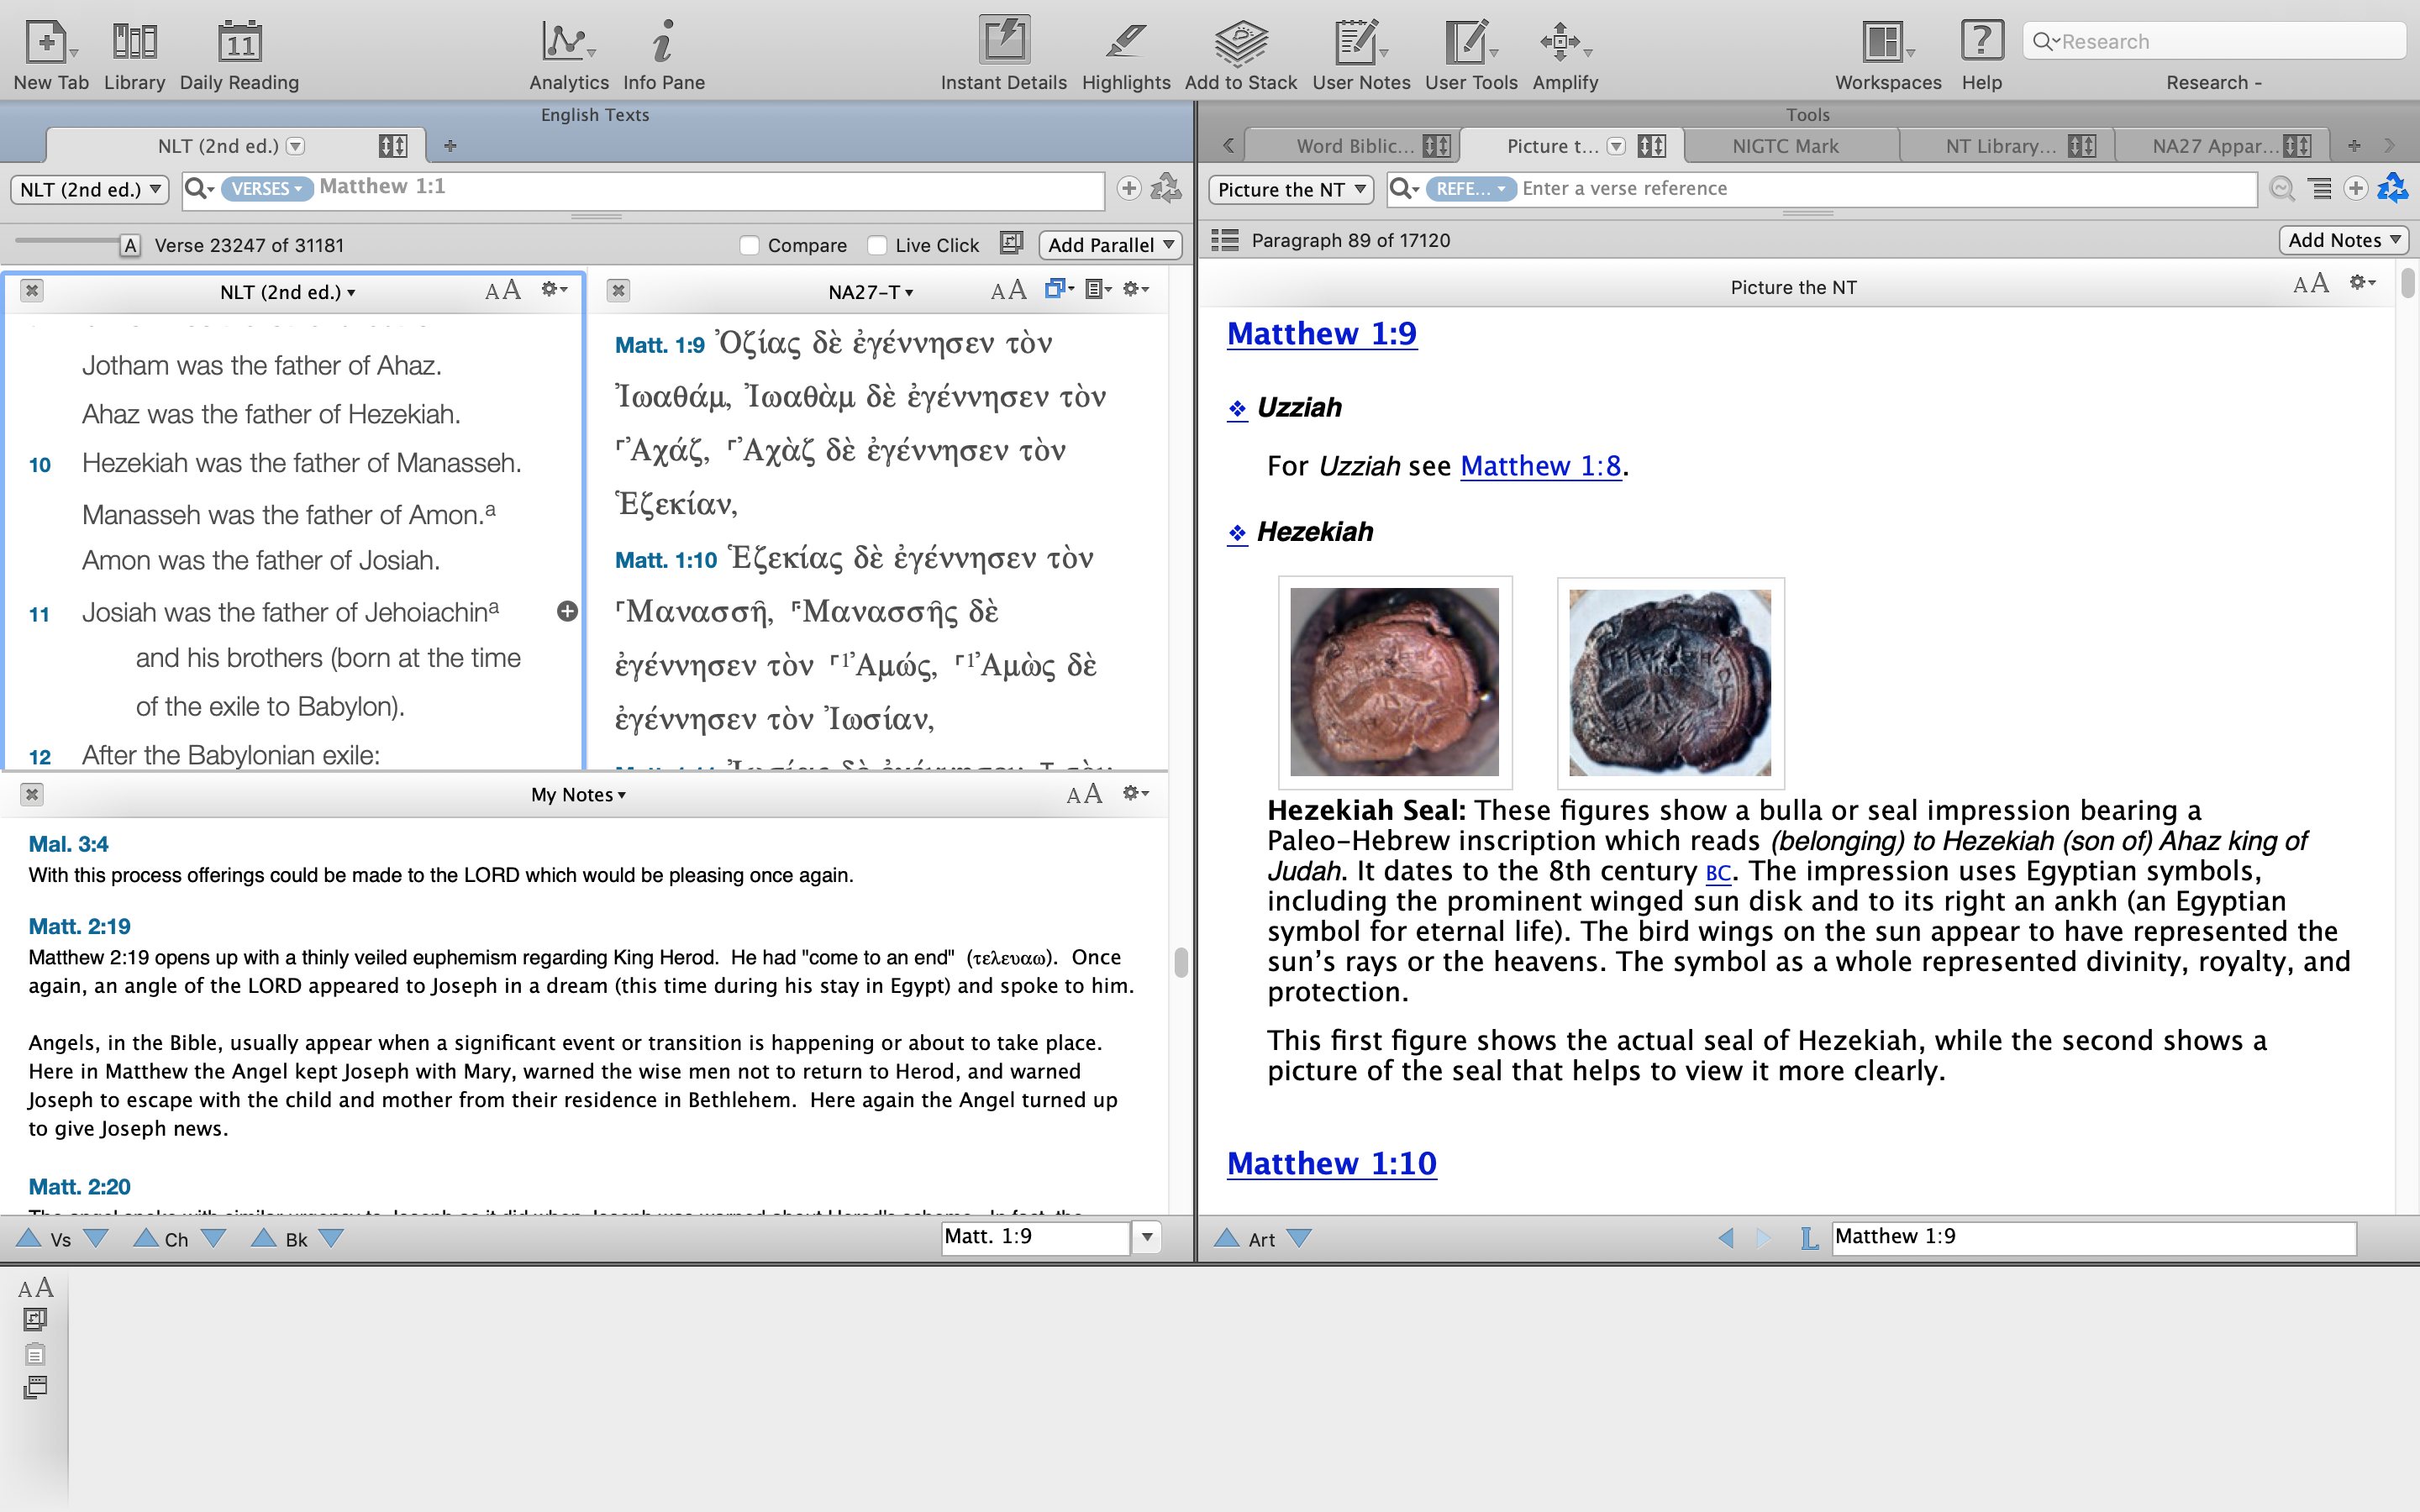Viewport: 2420px width, 1512px height.
Task: Open the Daily Reading calendar icon
Action: pos(239,42)
